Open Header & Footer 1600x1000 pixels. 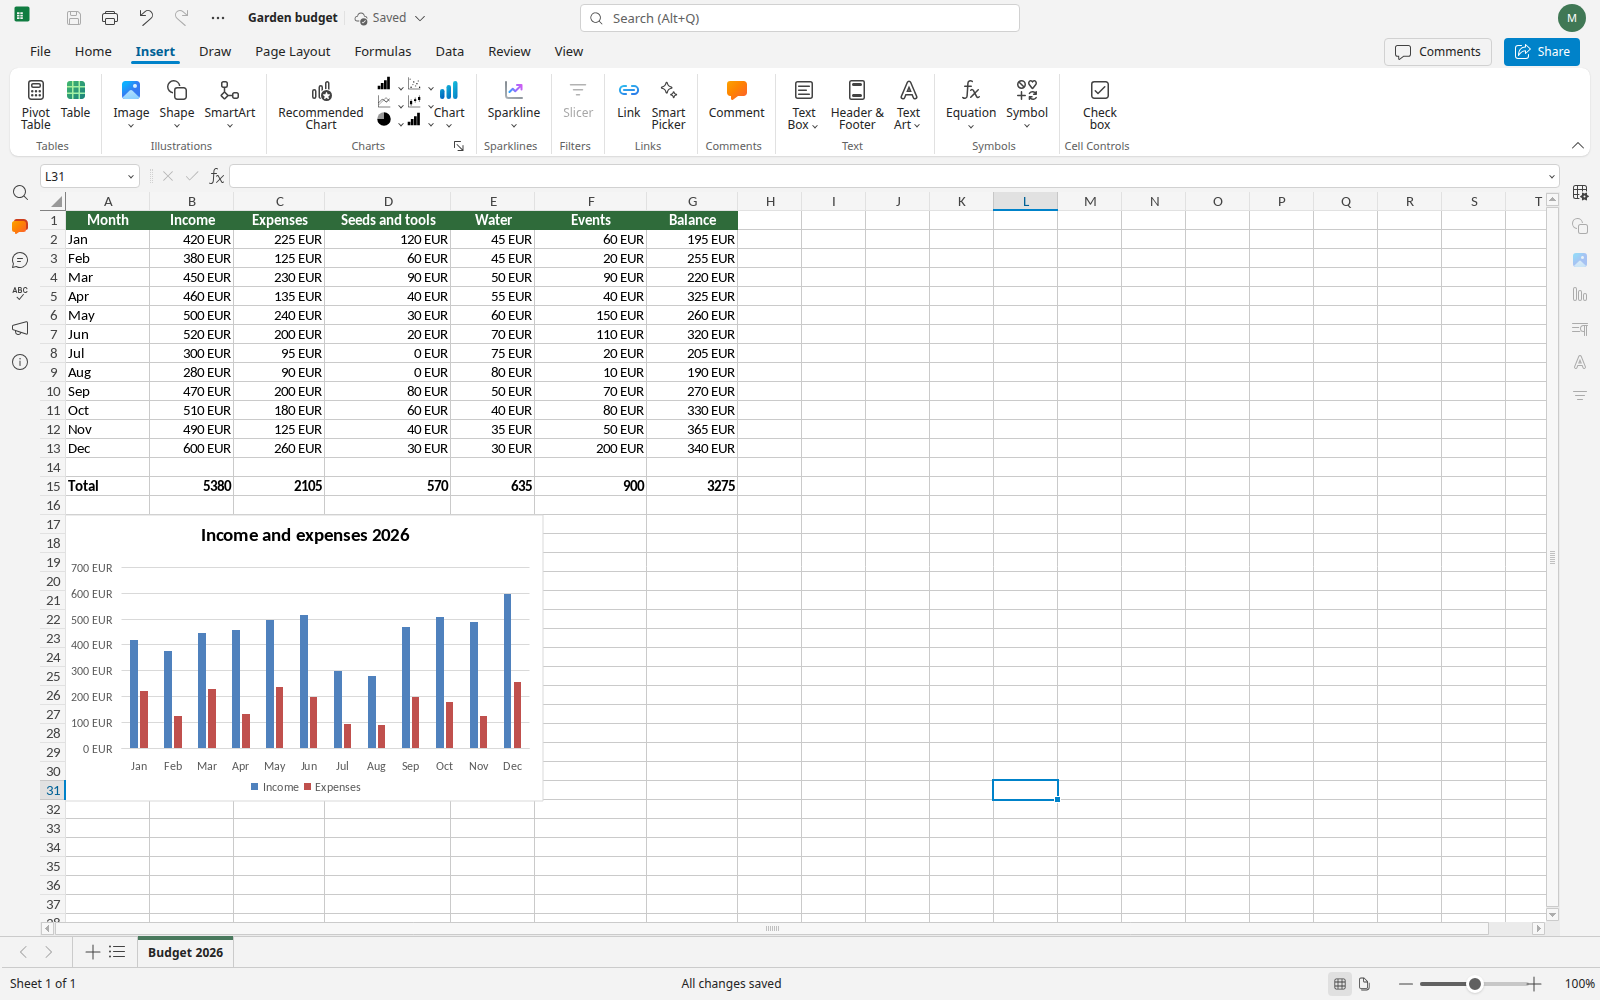point(857,104)
